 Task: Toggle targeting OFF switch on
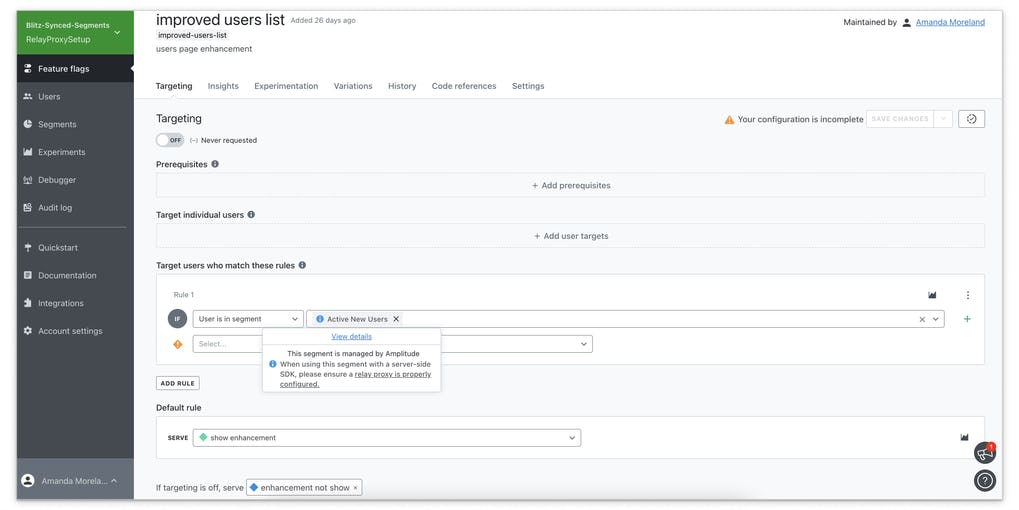170,140
